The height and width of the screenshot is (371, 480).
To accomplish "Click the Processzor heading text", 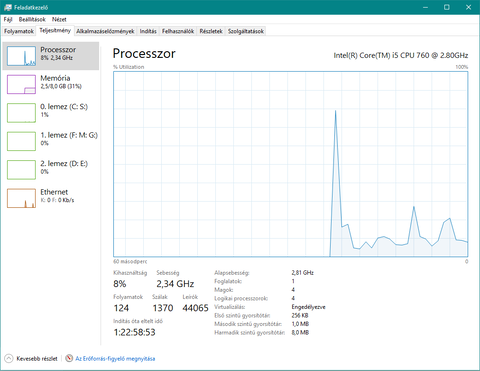I will pyautogui.click(x=144, y=54).
